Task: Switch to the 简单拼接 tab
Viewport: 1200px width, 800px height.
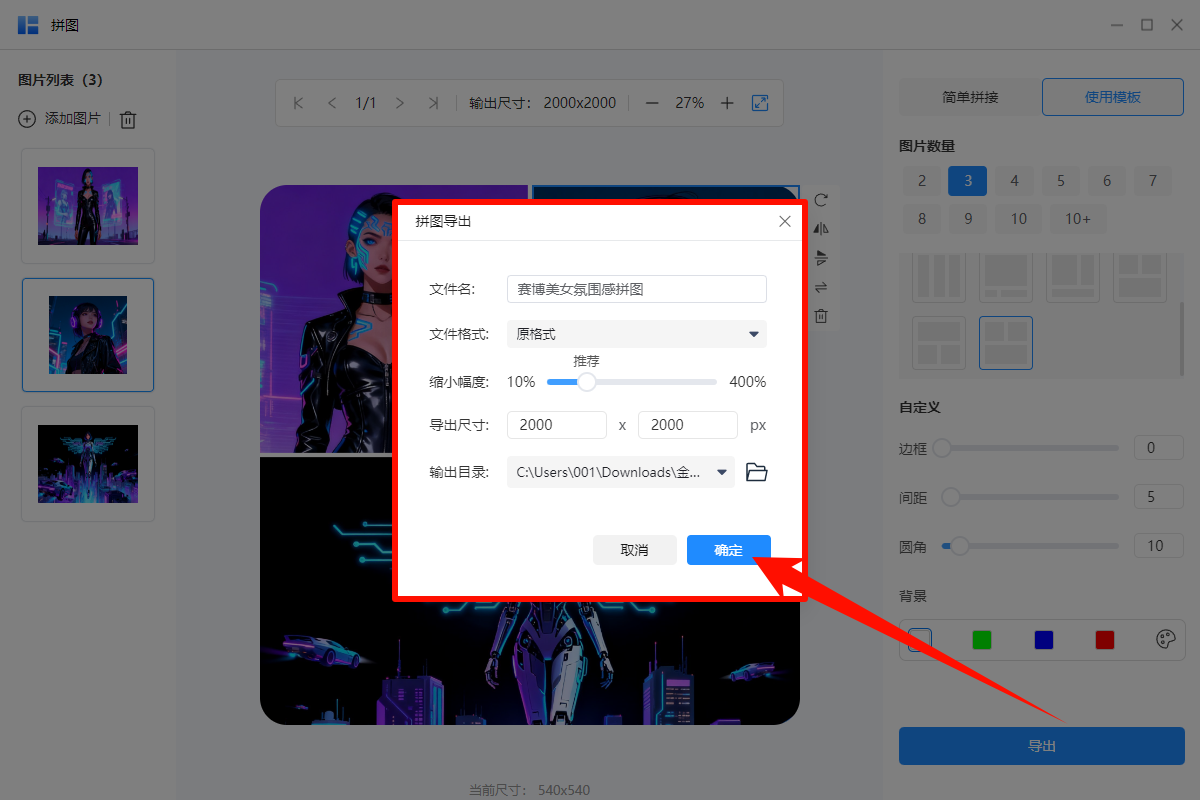Action: [x=968, y=97]
